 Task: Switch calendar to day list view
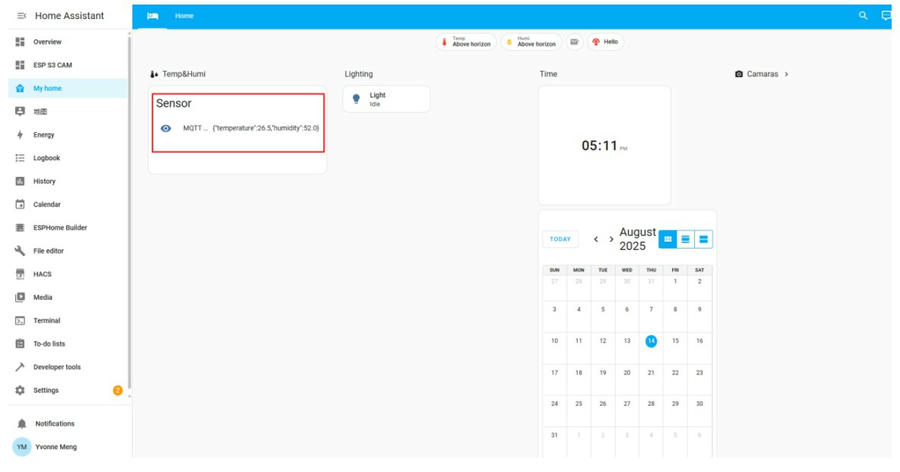pyautogui.click(x=703, y=239)
